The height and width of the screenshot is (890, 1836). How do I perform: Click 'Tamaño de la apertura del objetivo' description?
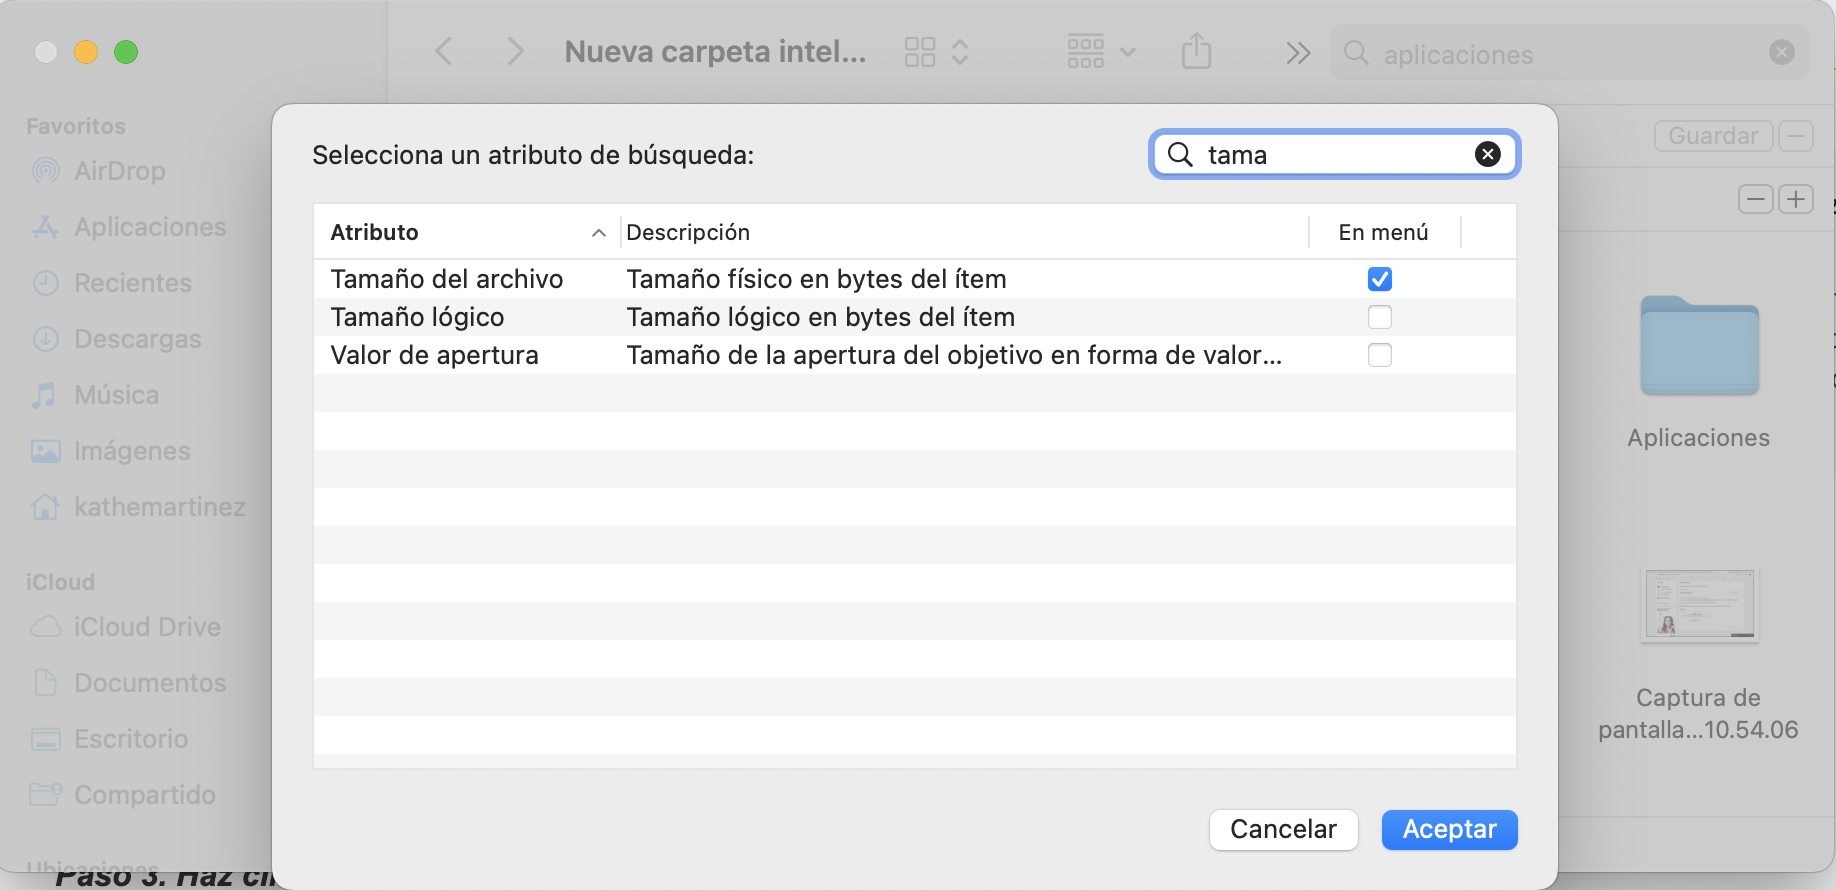click(954, 355)
